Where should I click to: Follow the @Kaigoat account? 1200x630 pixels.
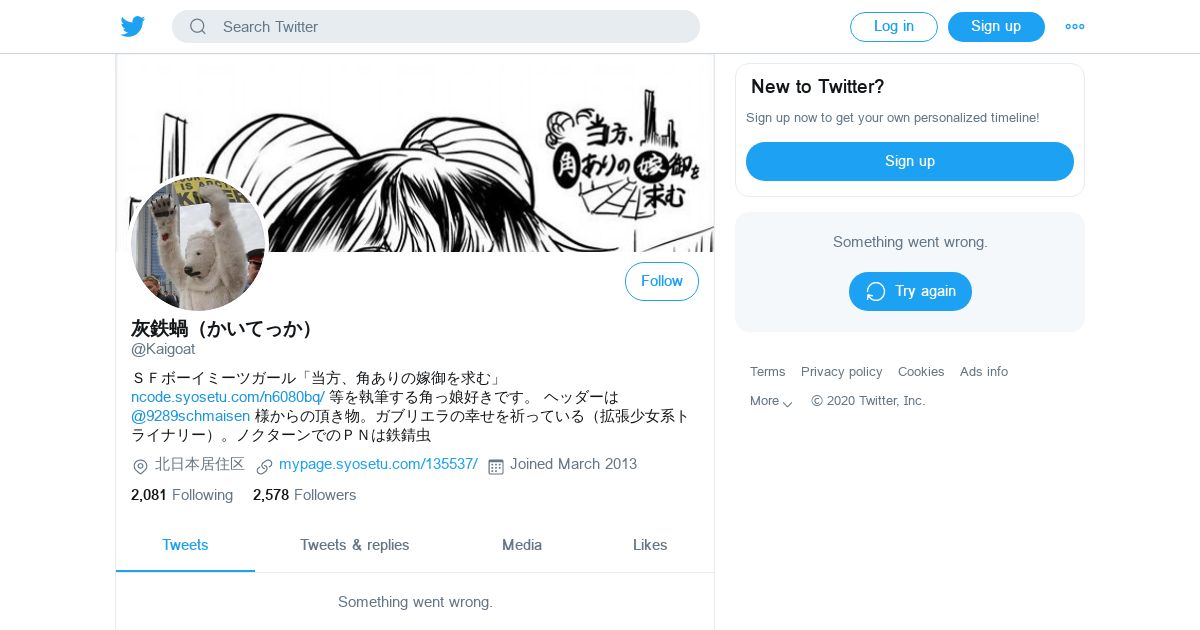pos(662,282)
